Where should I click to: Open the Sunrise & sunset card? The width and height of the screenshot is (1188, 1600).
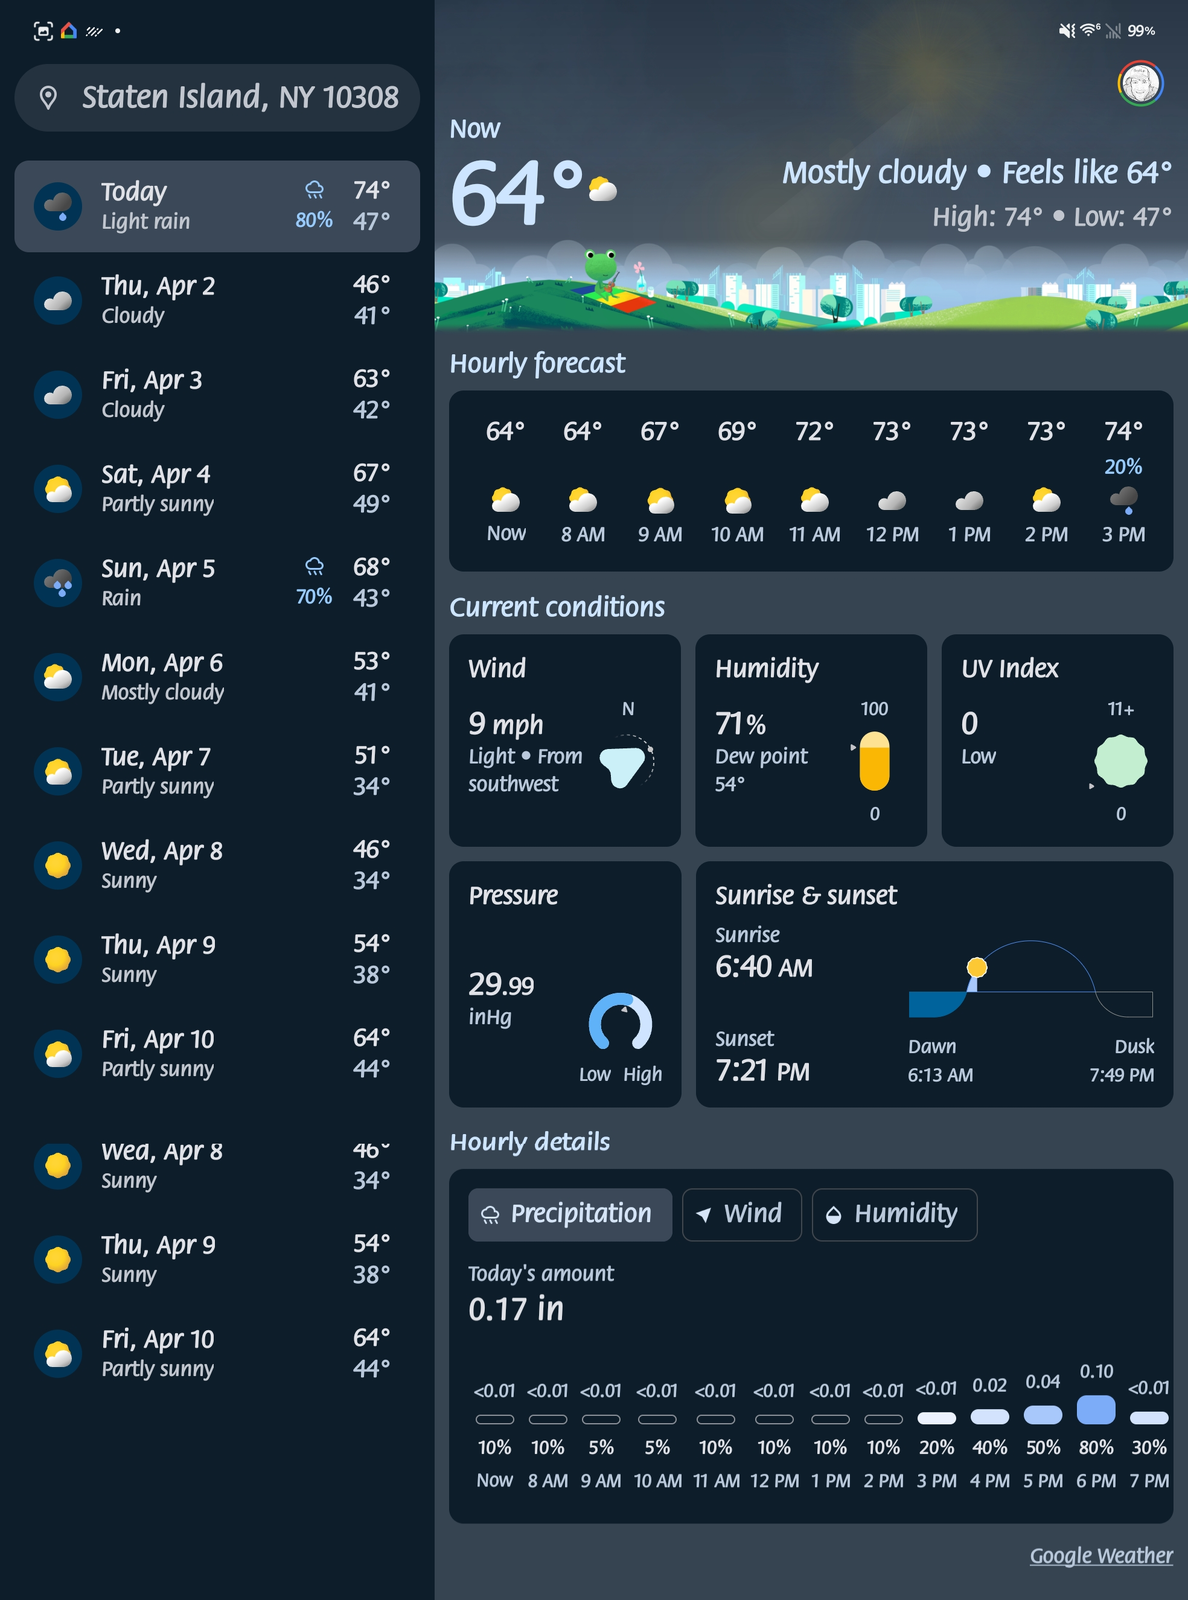[934, 984]
